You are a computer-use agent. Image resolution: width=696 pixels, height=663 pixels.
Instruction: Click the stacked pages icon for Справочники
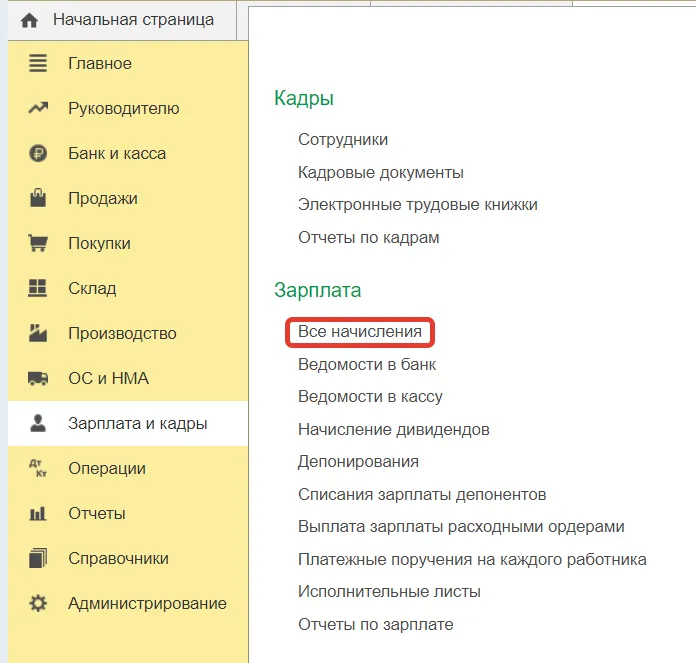pos(38,558)
